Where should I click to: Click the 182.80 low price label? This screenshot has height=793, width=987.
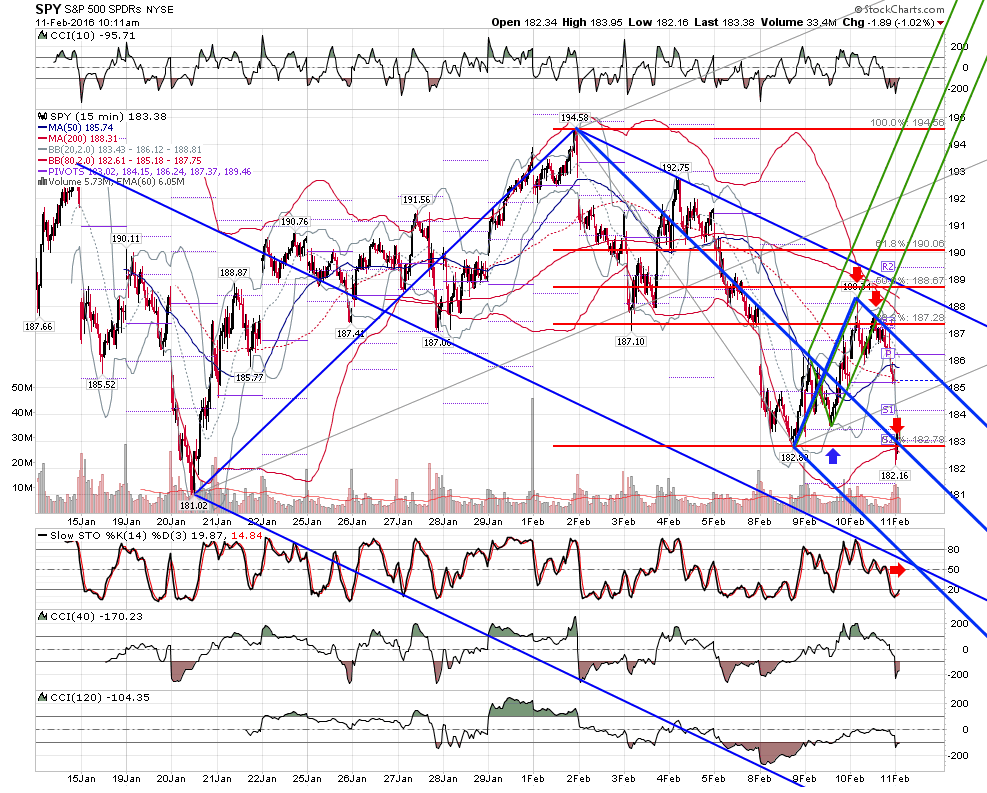tap(794, 458)
